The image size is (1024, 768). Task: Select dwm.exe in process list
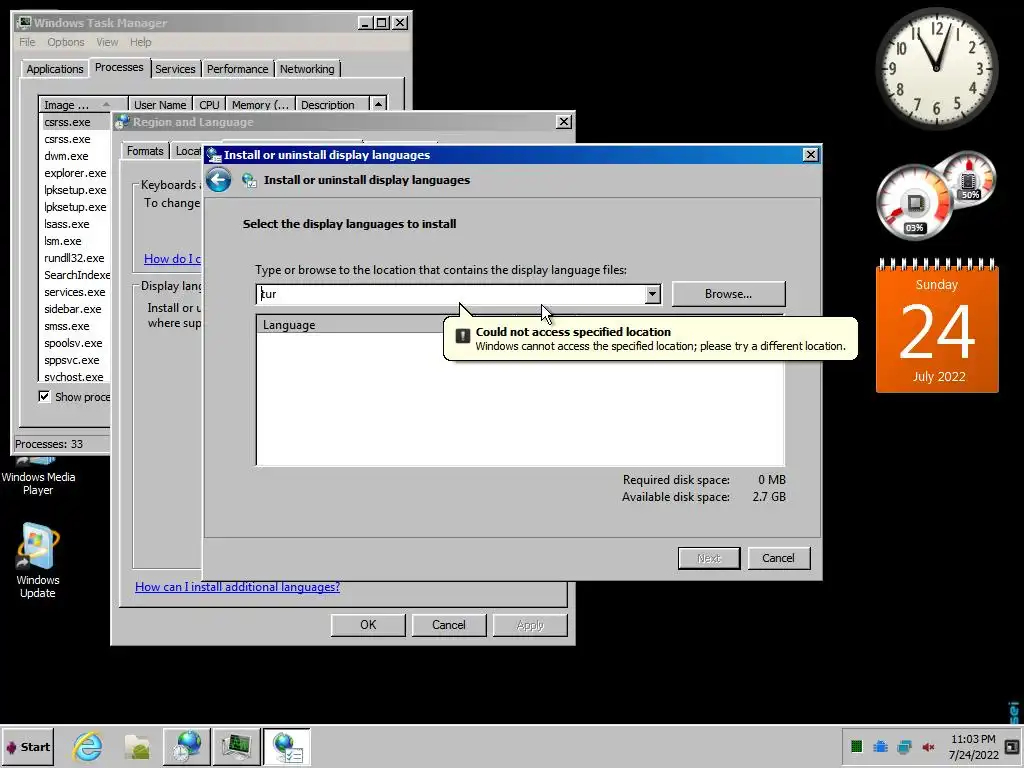tap(75, 156)
